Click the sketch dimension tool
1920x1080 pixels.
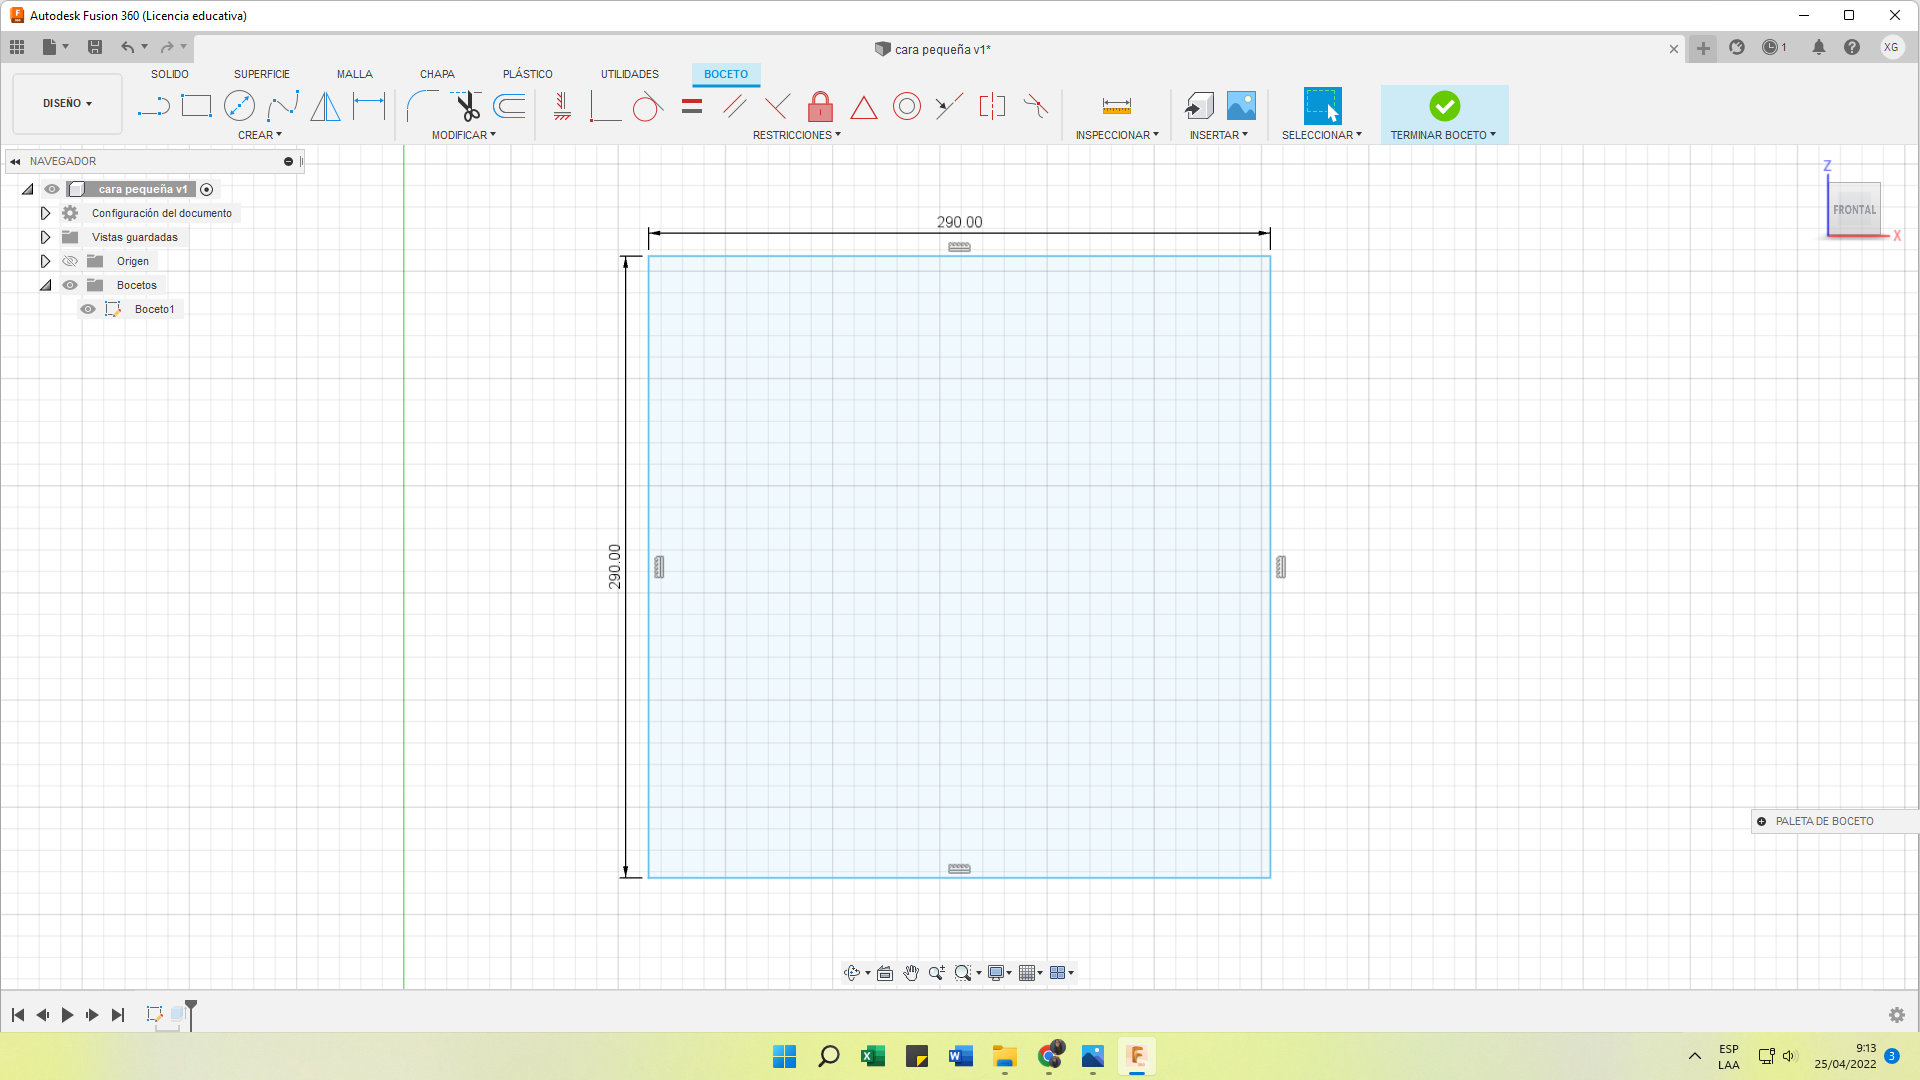(369, 106)
